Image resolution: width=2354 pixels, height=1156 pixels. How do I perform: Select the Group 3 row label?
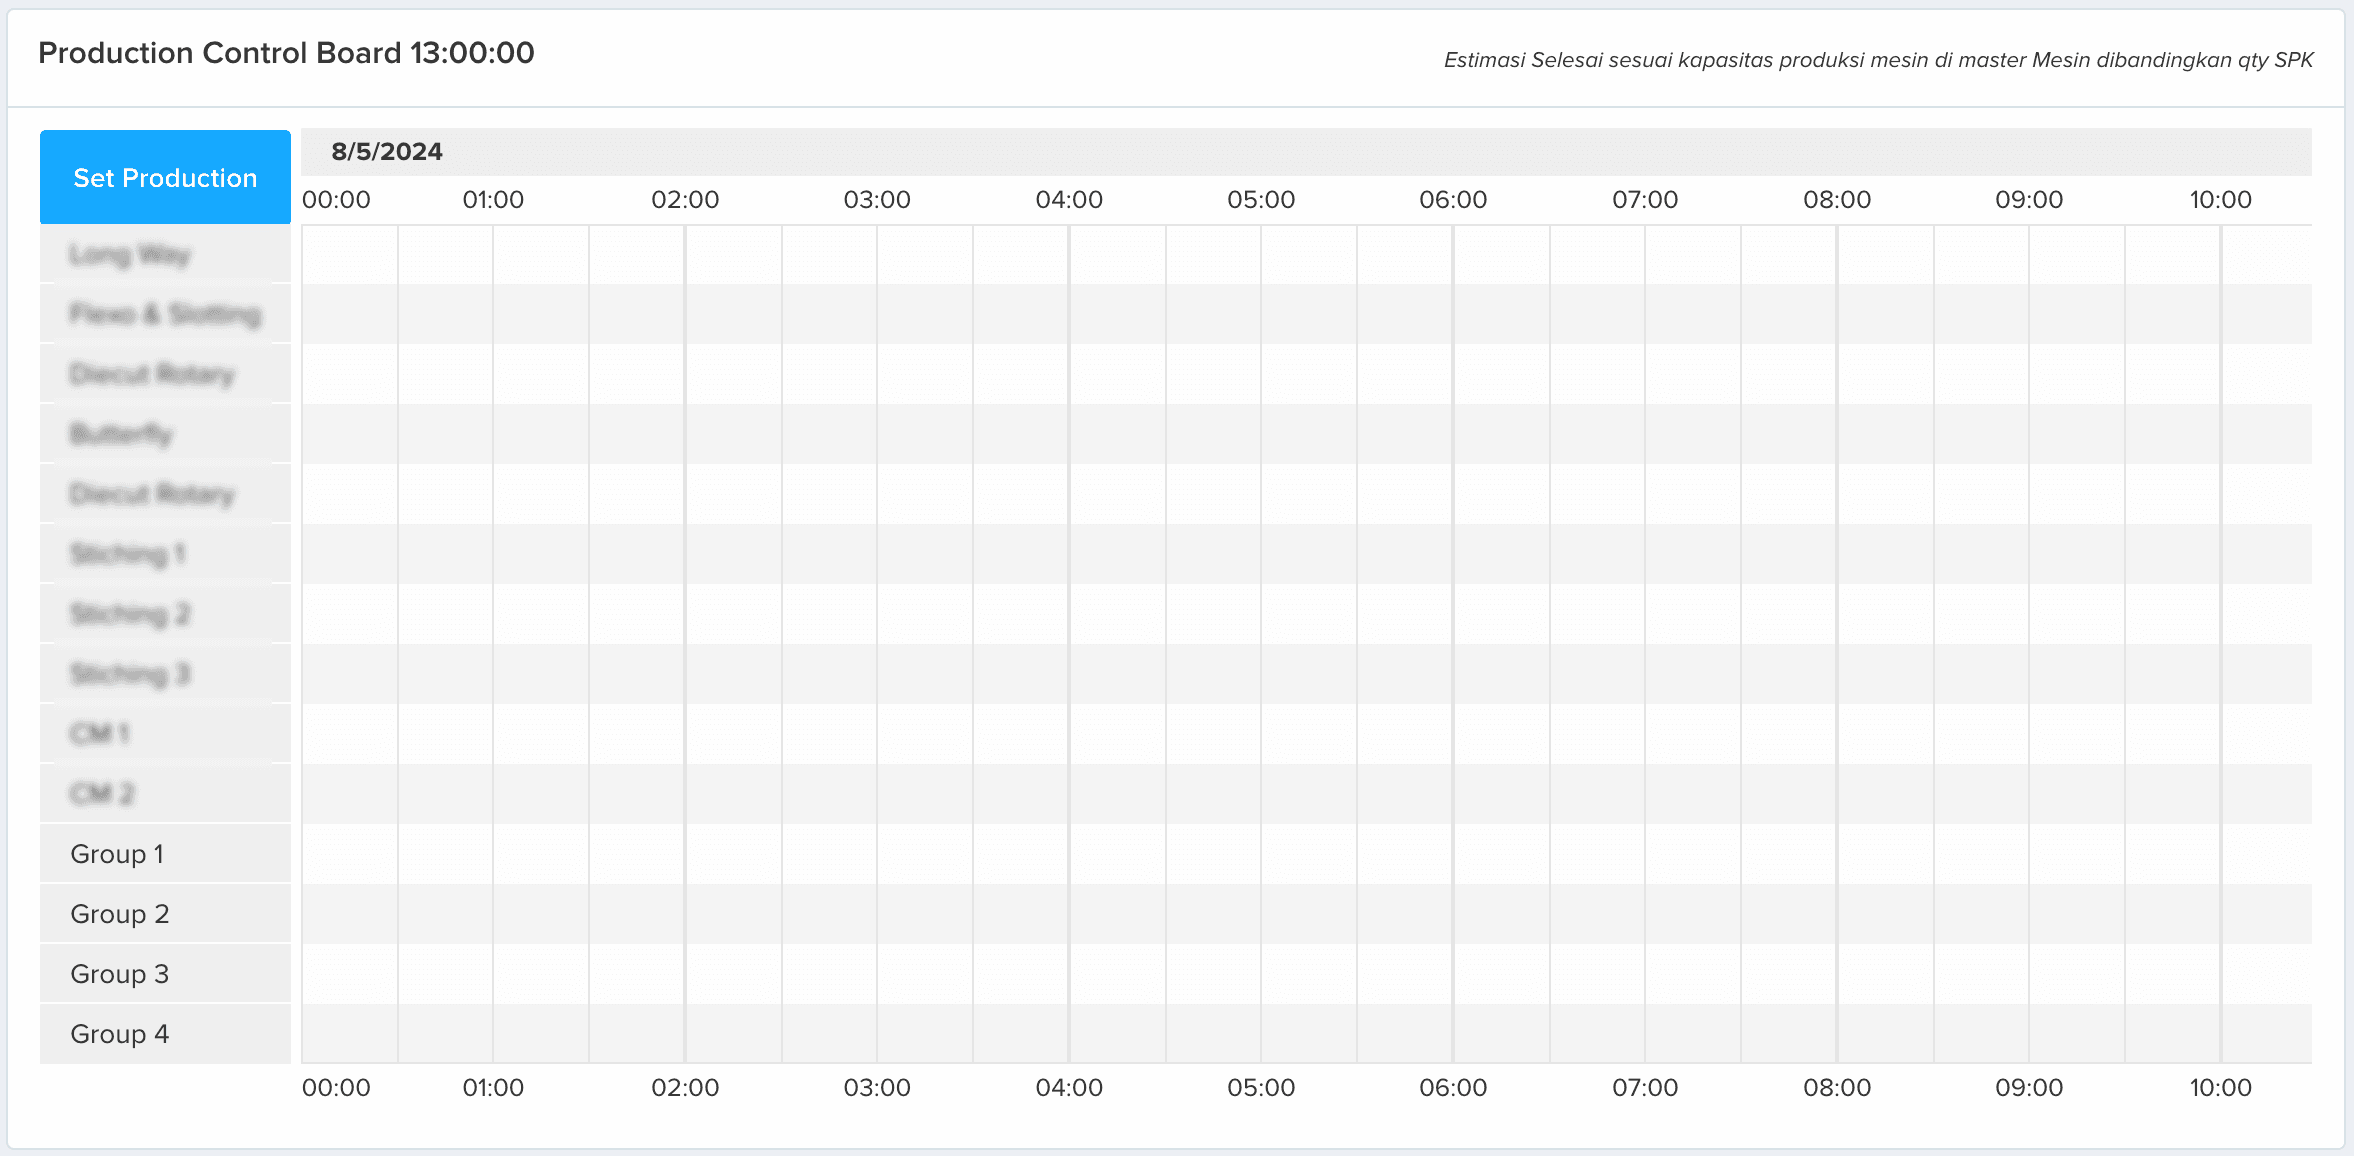pyautogui.click(x=165, y=974)
